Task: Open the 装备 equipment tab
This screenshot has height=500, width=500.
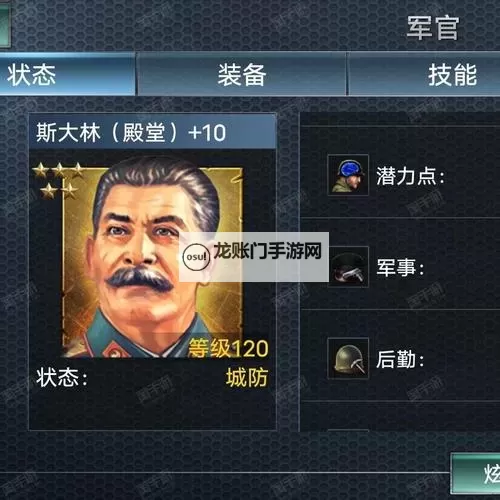Action: tap(242, 75)
